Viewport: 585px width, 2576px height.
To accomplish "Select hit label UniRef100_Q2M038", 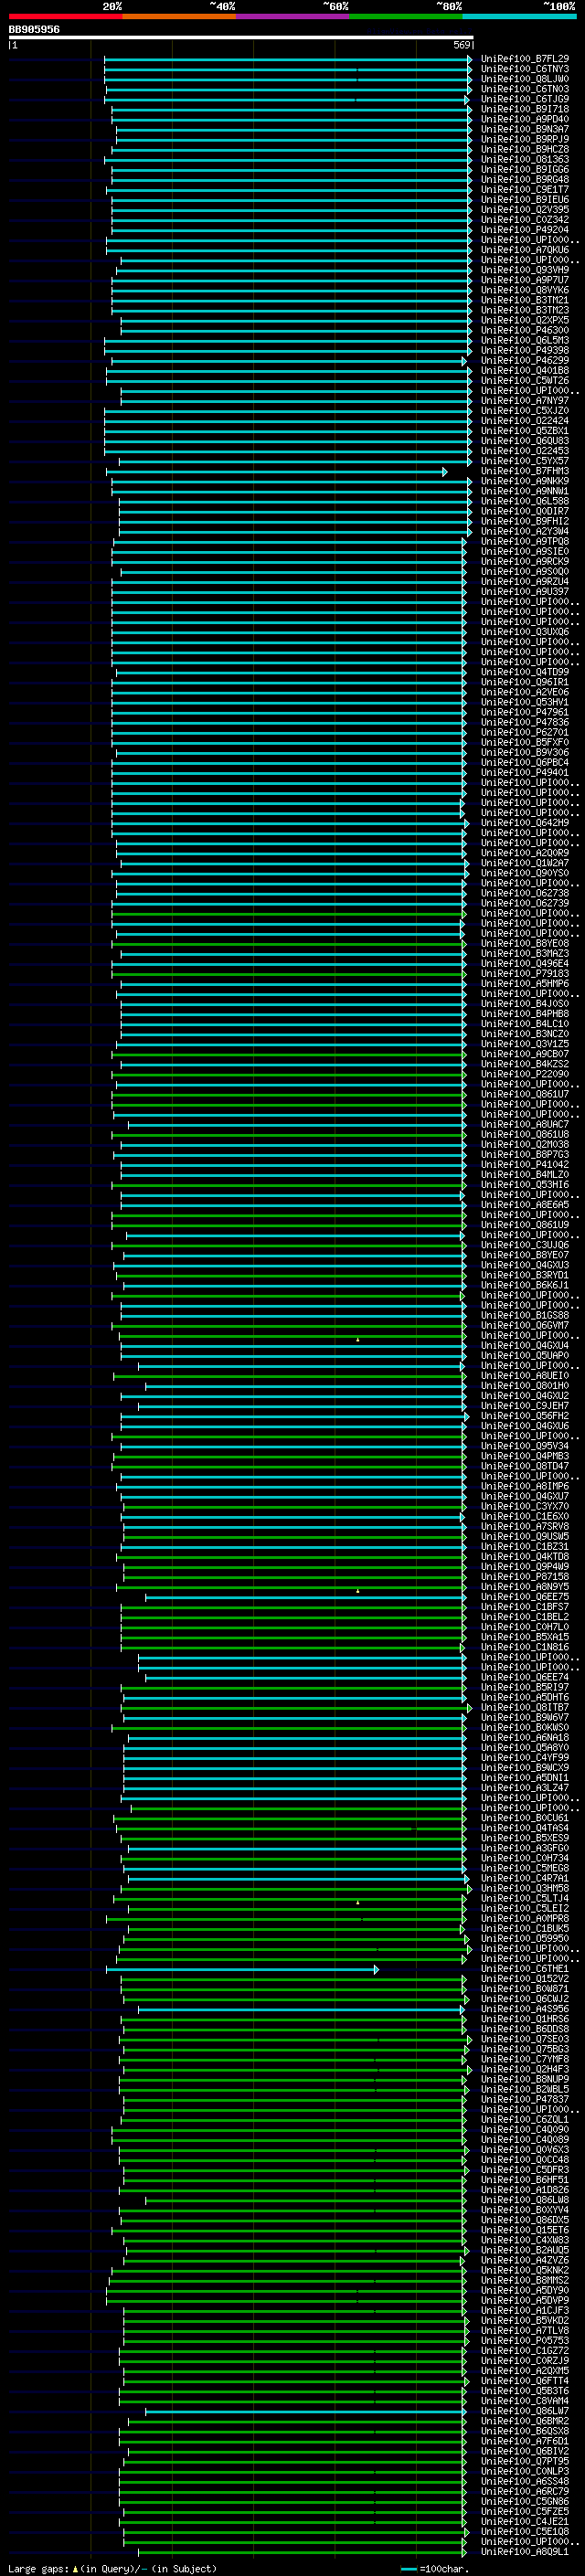I will pos(525,1145).
